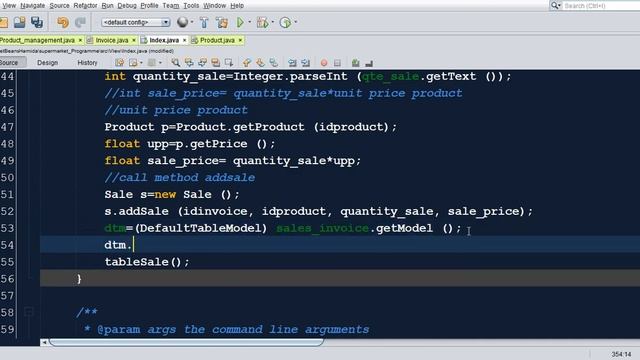
Task: Open the Profile menu
Action: click(x=149, y=6)
